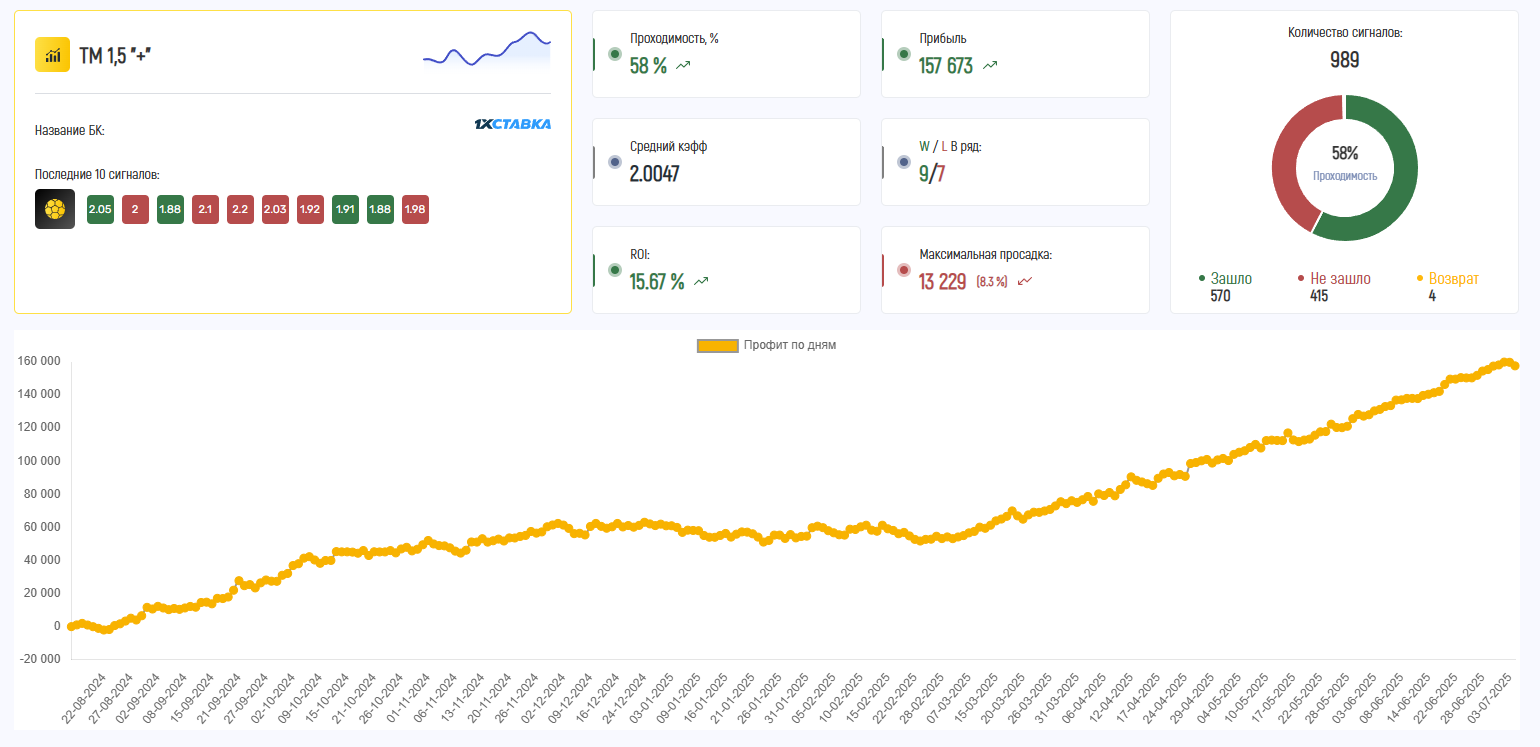
Task: Toggle the Профит по дням chart series label
Action: point(789,345)
